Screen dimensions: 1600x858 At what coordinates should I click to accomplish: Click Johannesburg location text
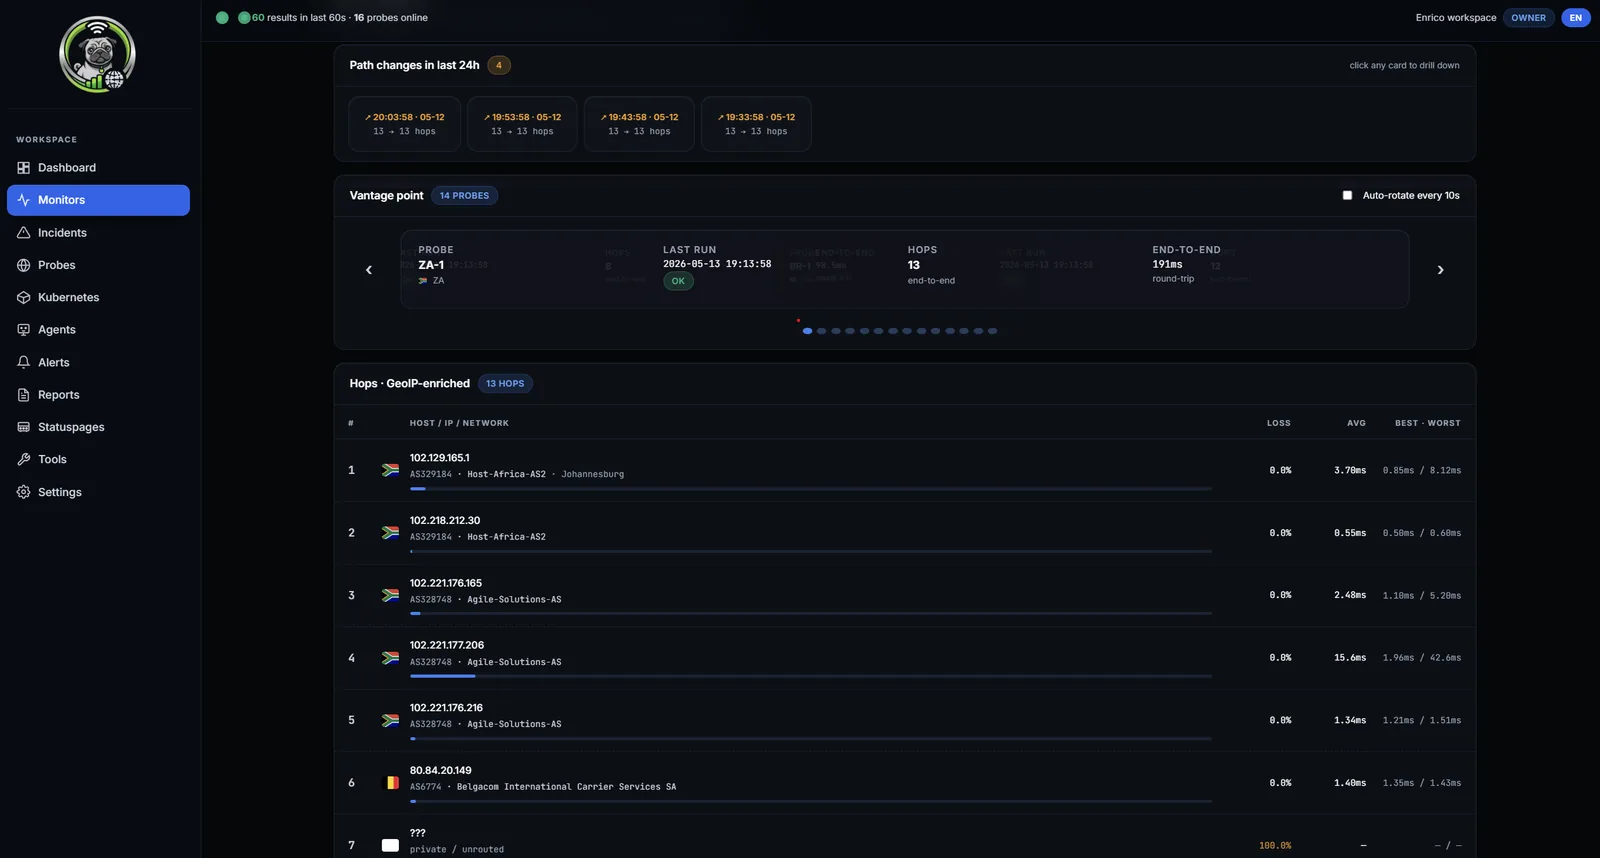[592, 474]
